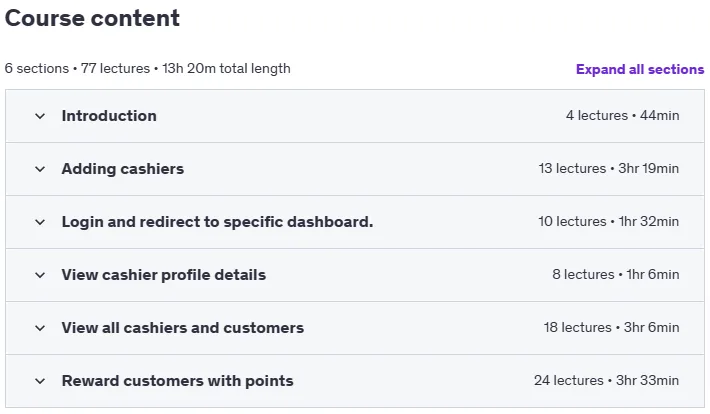This screenshot has width=710, height=414.
Task: Click the 10 lectures 1hr 32min summary
Action: (x=609, y=221)
